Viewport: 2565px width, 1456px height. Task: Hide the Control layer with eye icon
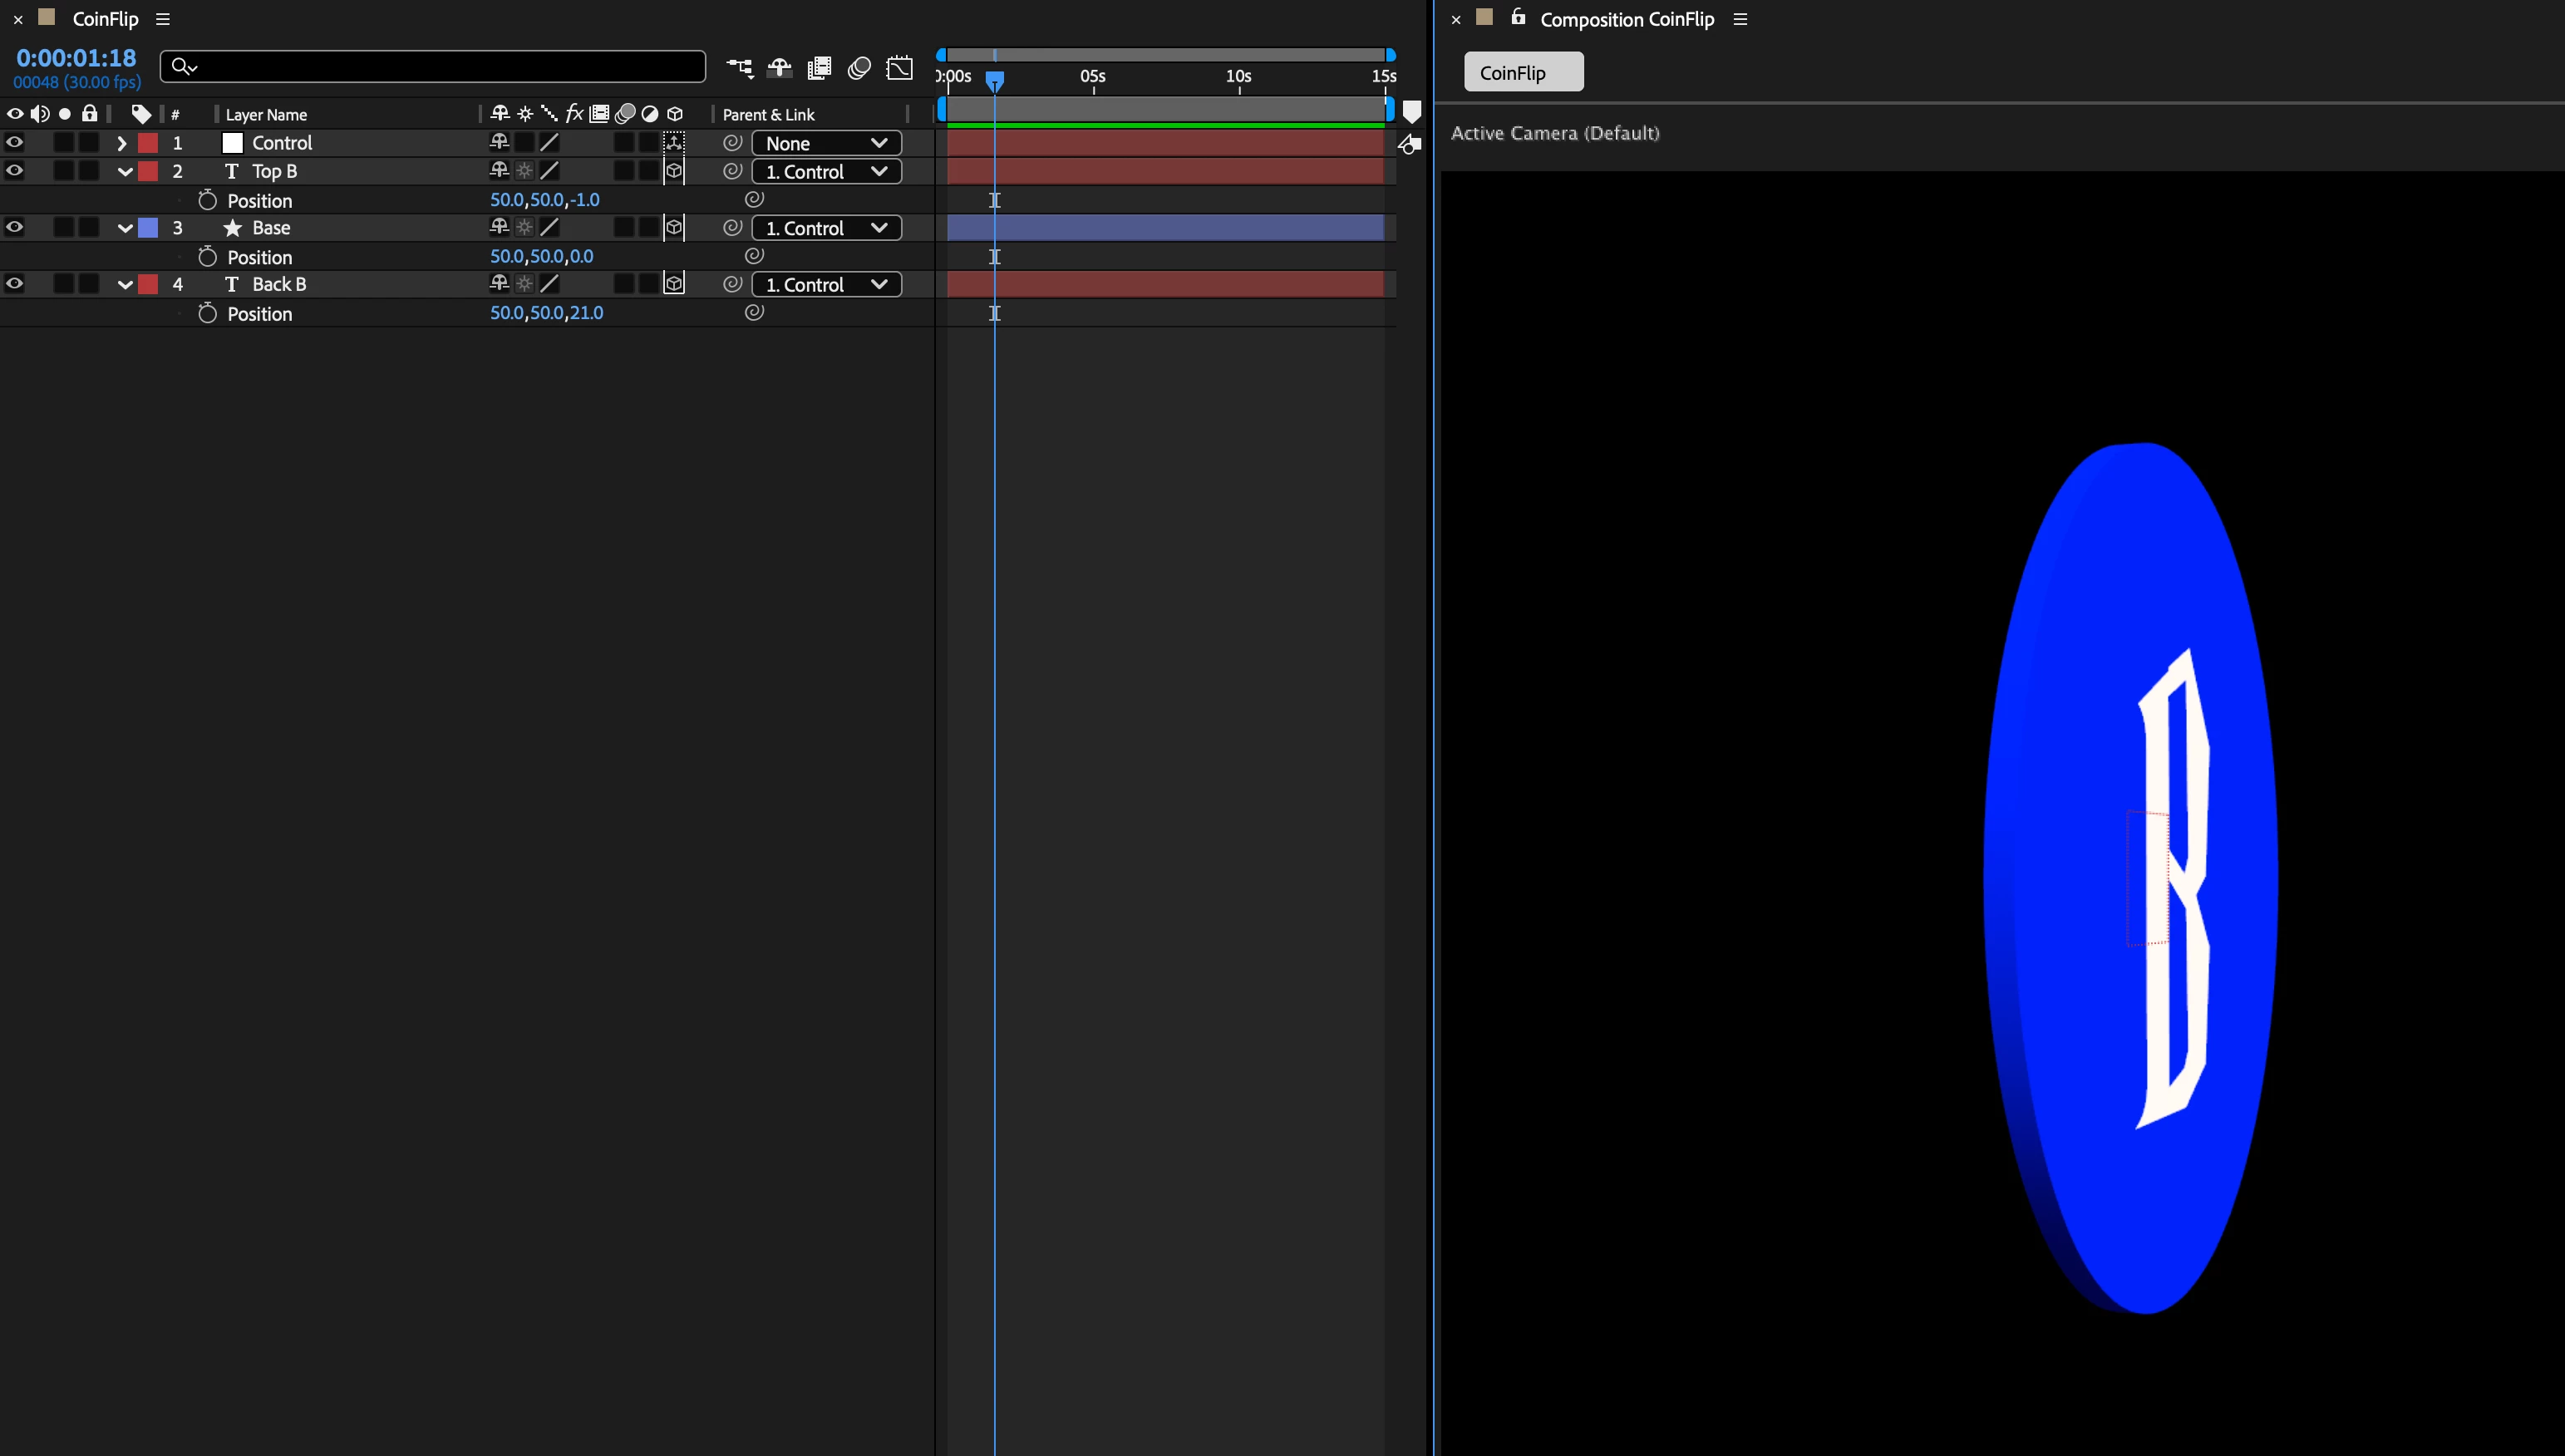[14, 143]
